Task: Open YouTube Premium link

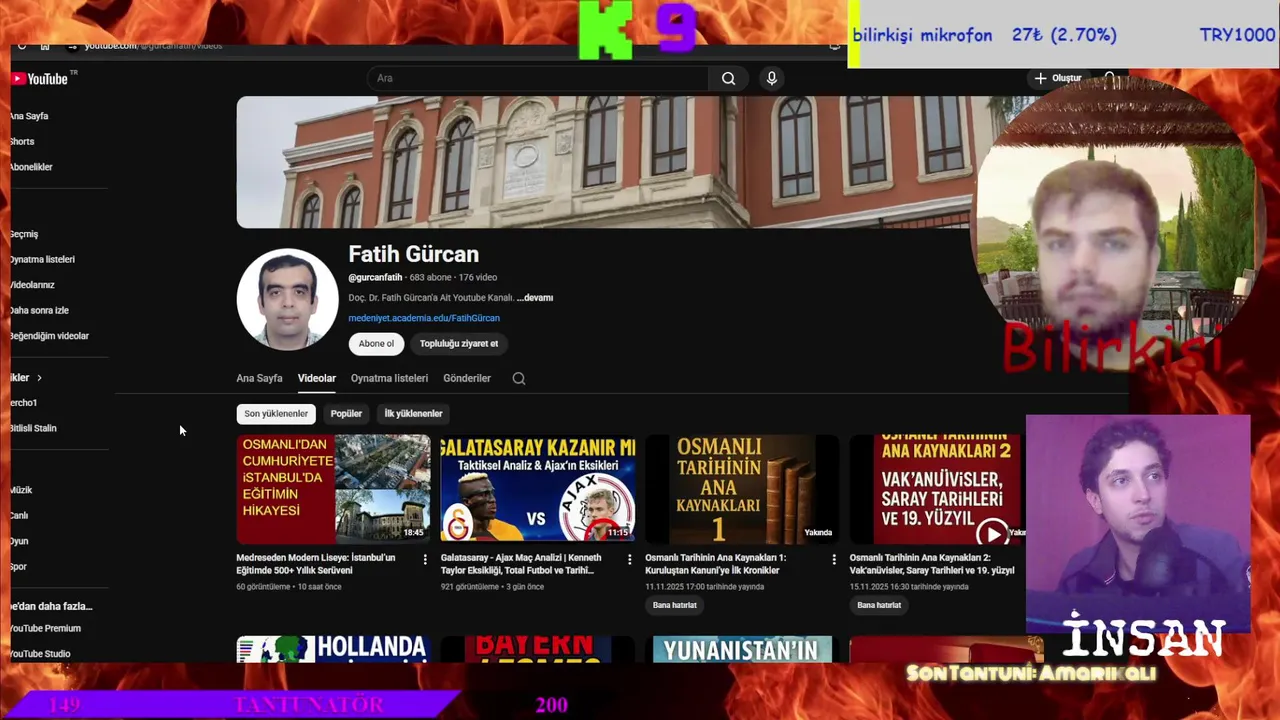Action: pyautogui.click(x=46, y=628)
